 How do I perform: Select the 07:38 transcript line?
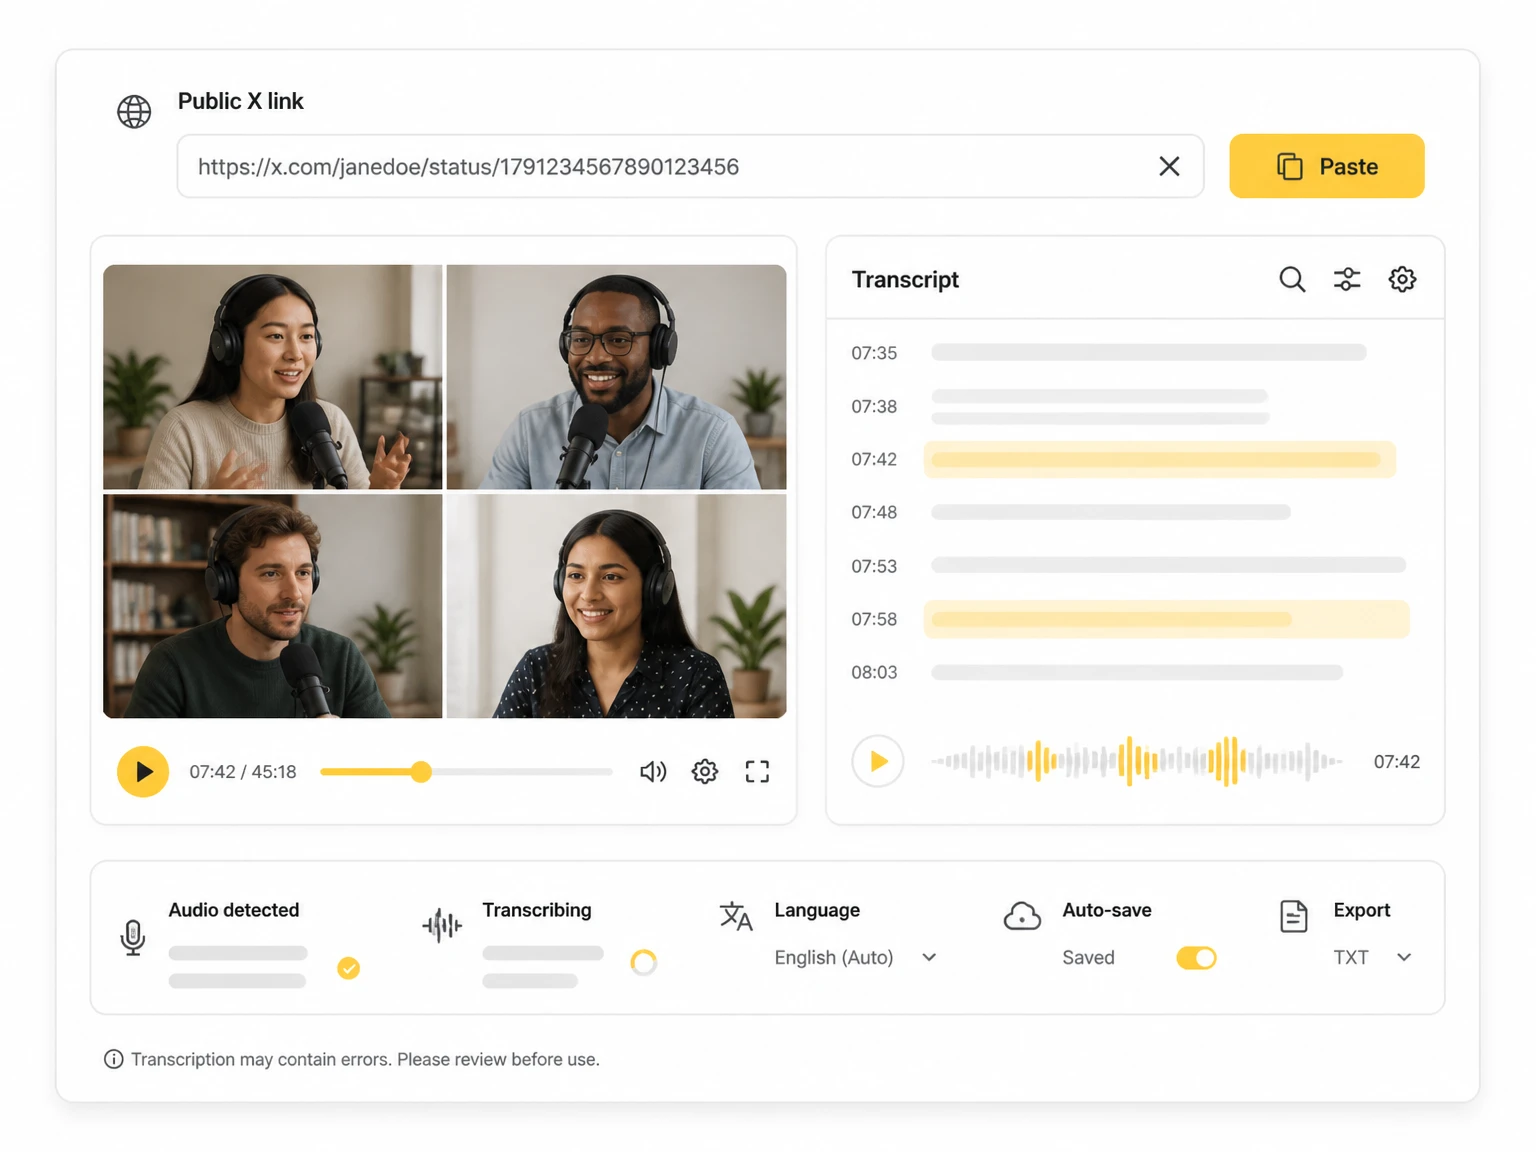[1060, 406]
